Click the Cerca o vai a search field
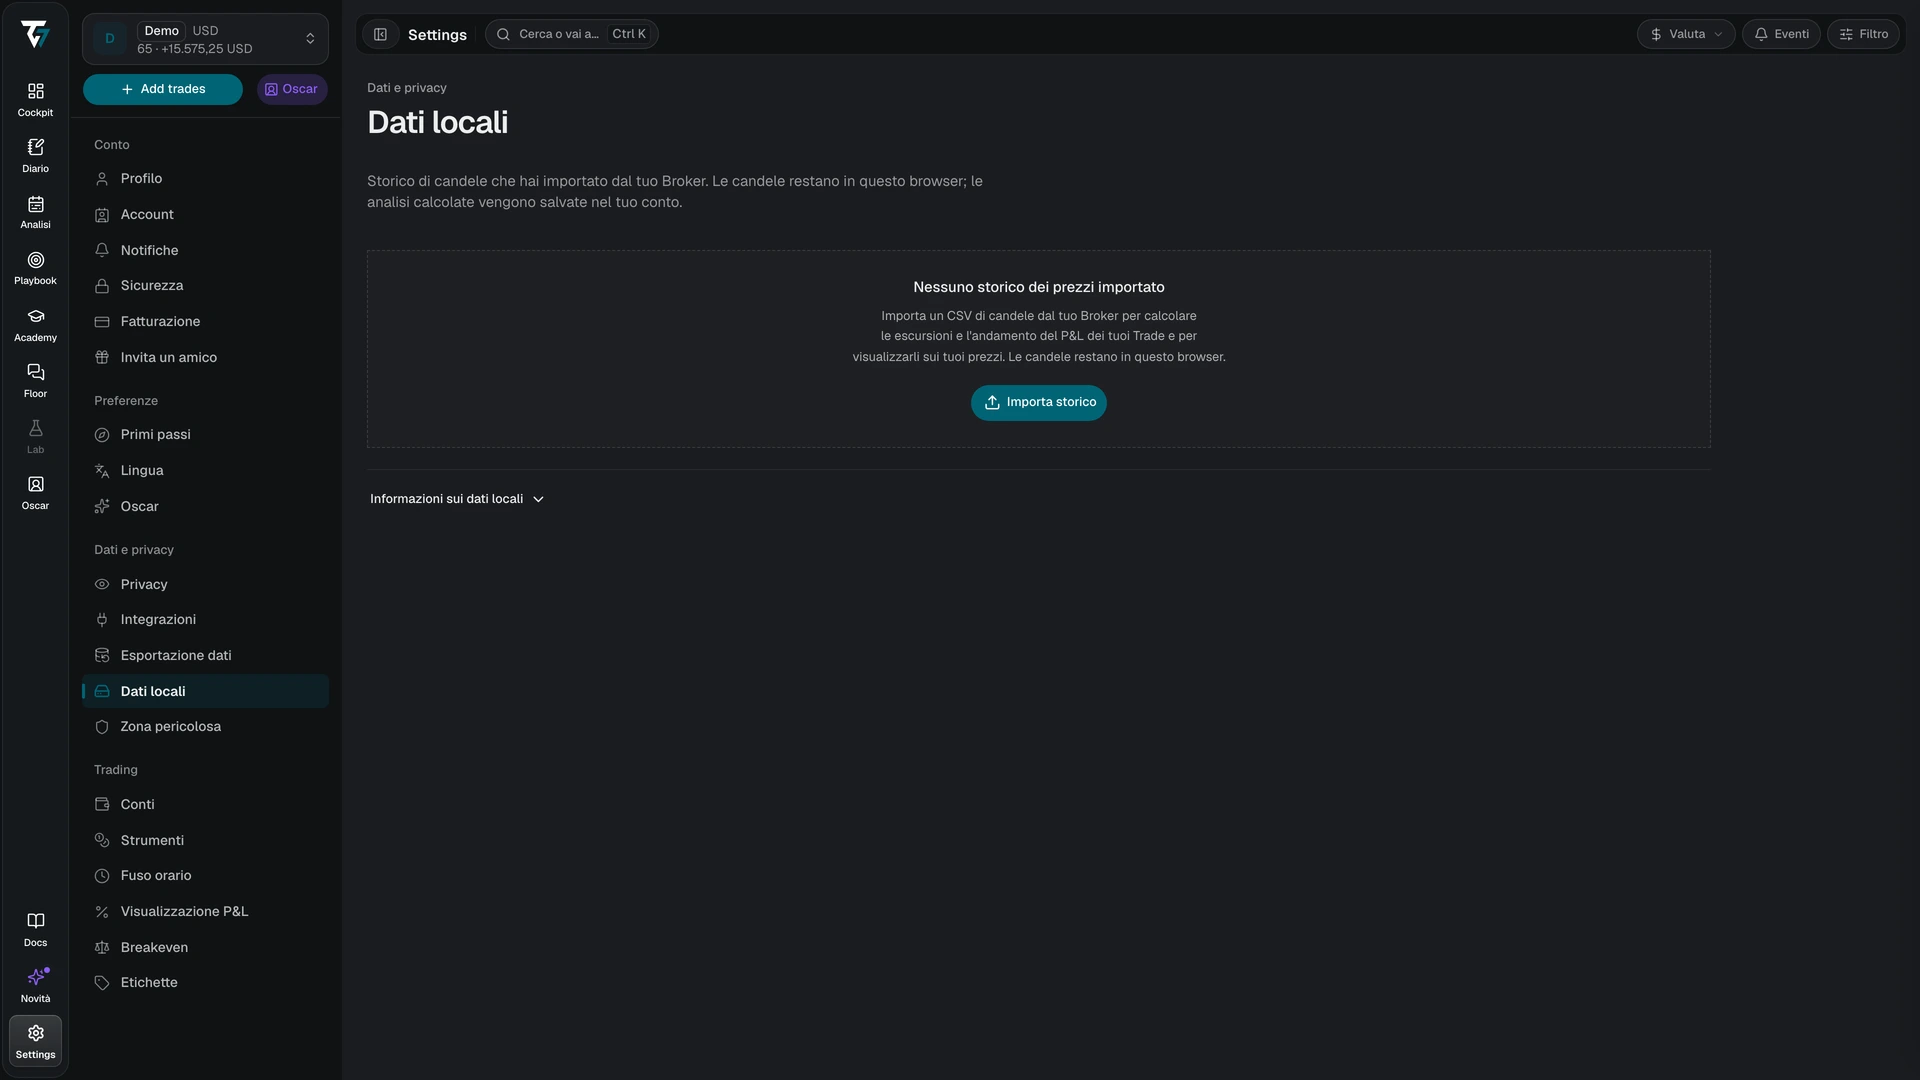Viewport: 1920px width, 1080px height. (x=572, y=34)
